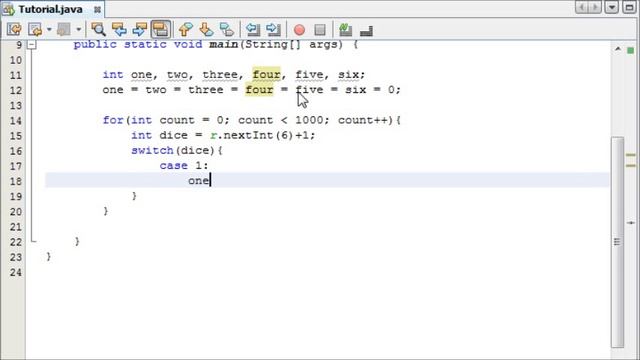Click the green Uncomment icon

tap(345, 29)
